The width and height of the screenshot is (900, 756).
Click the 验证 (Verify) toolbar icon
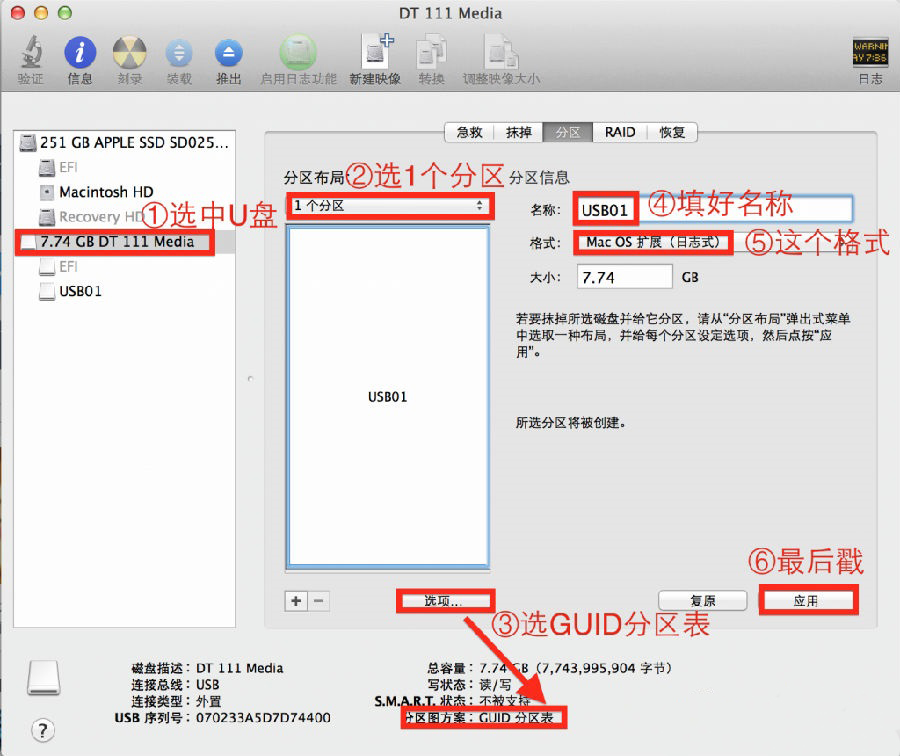[30, 55]
